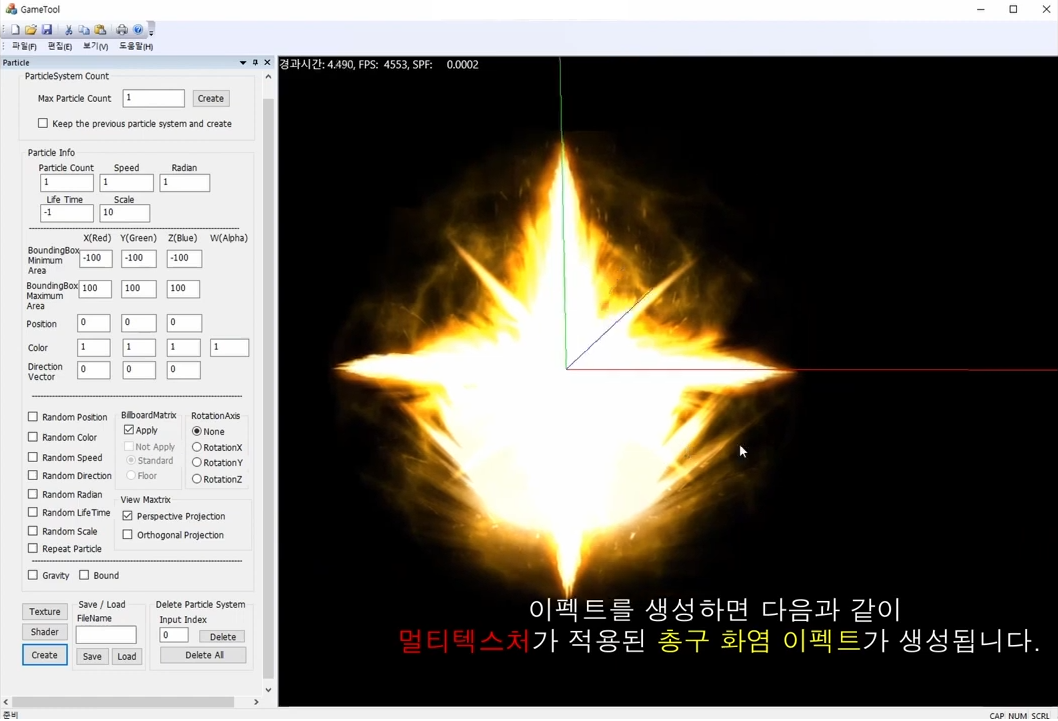Click the toolbar overflow dropdown arrow

coord(151,31)
